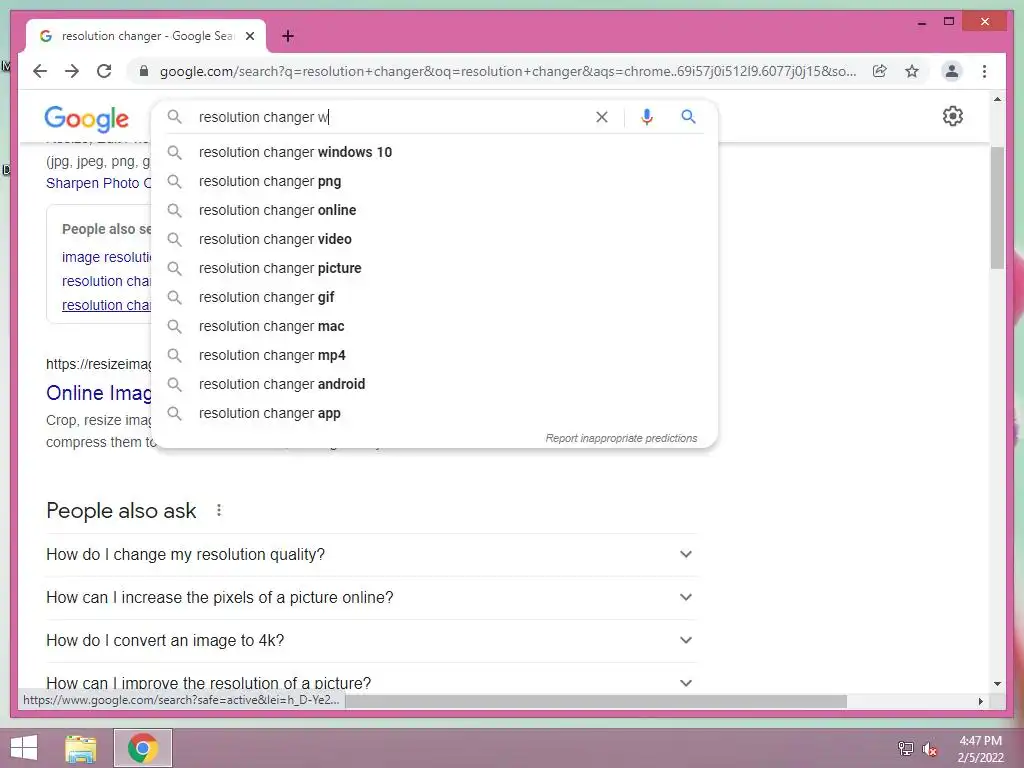Click the scroll right arrow at the bottom

[x=980, y=701]
